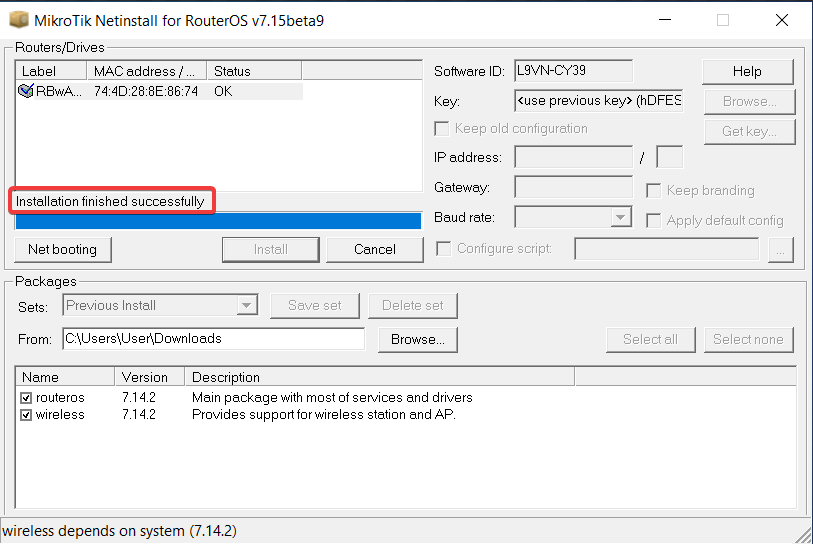
Task: Click the Description column header
Action: (380, 377)
